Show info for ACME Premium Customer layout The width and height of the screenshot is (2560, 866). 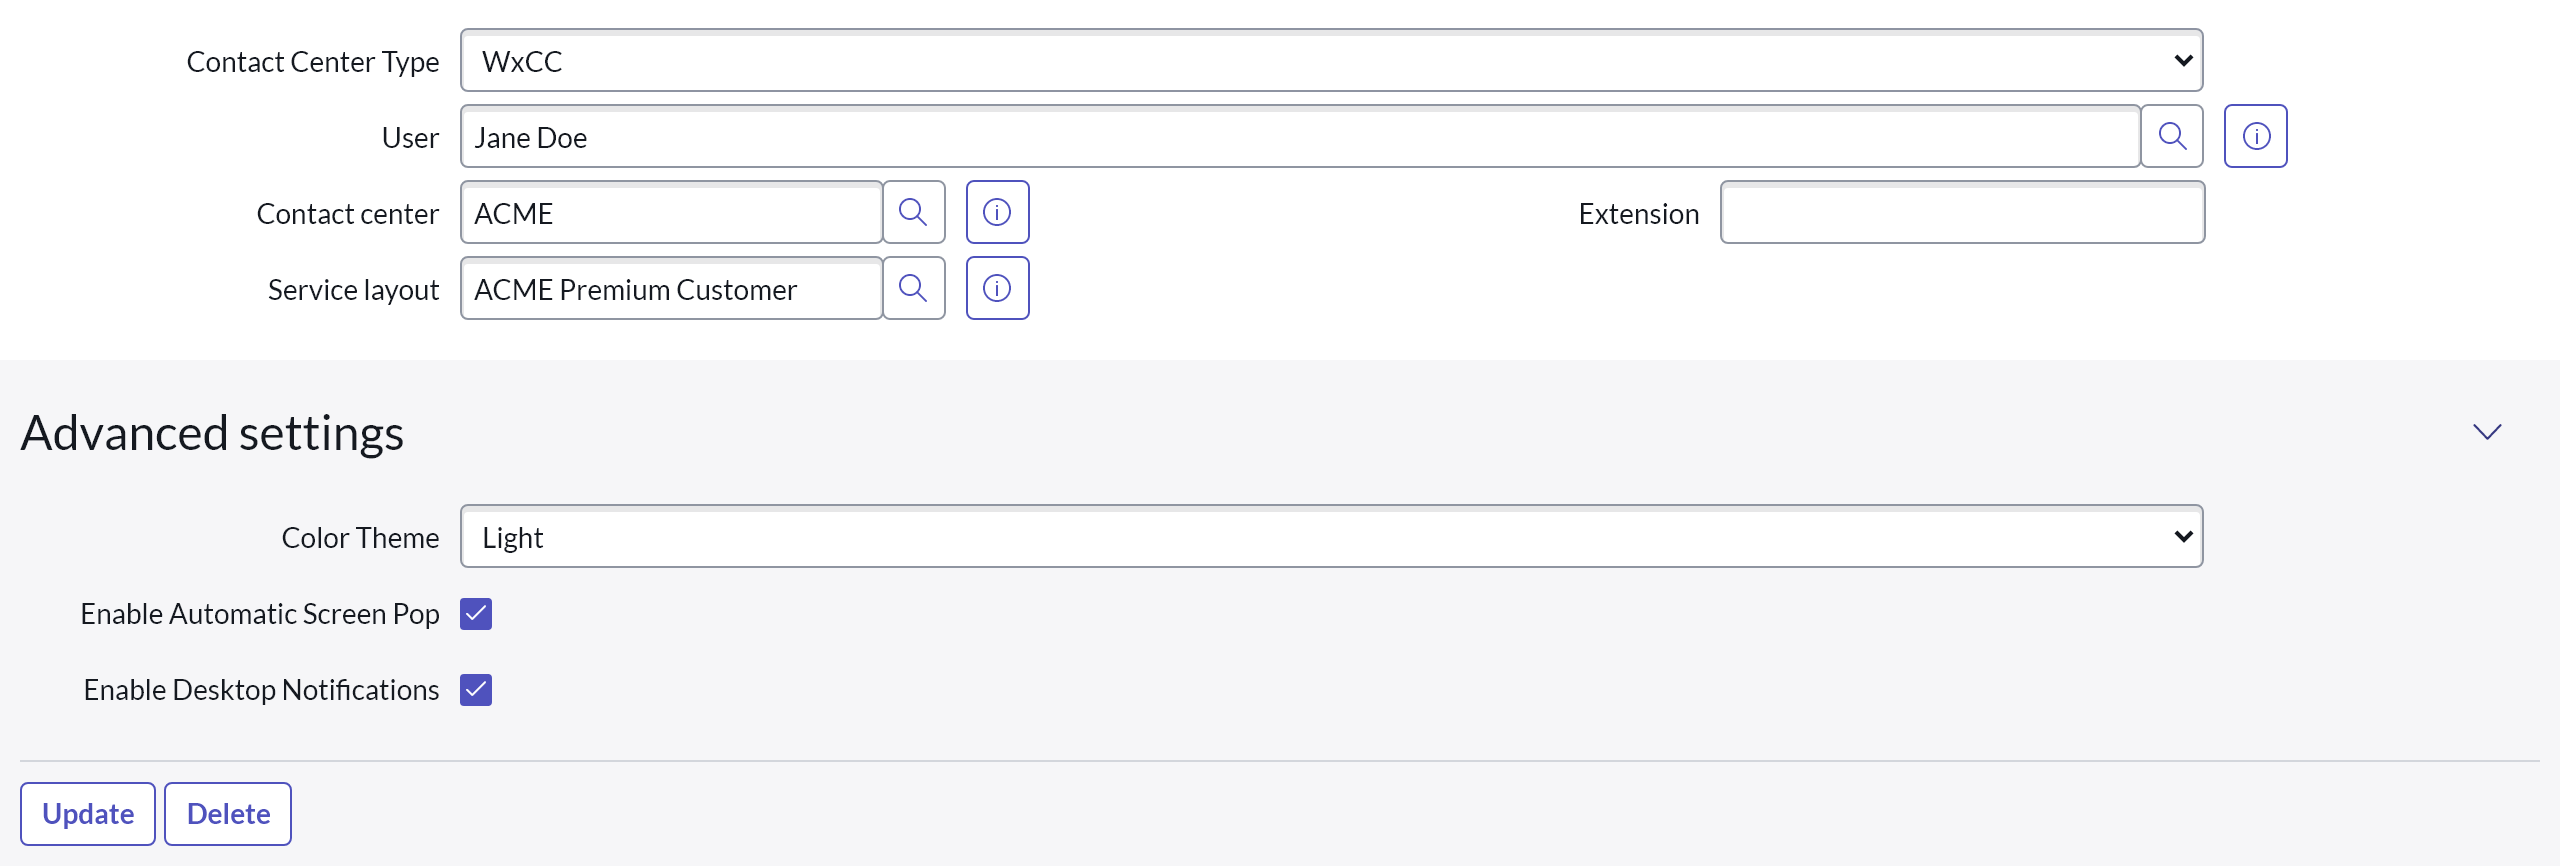tap(997, 288)
